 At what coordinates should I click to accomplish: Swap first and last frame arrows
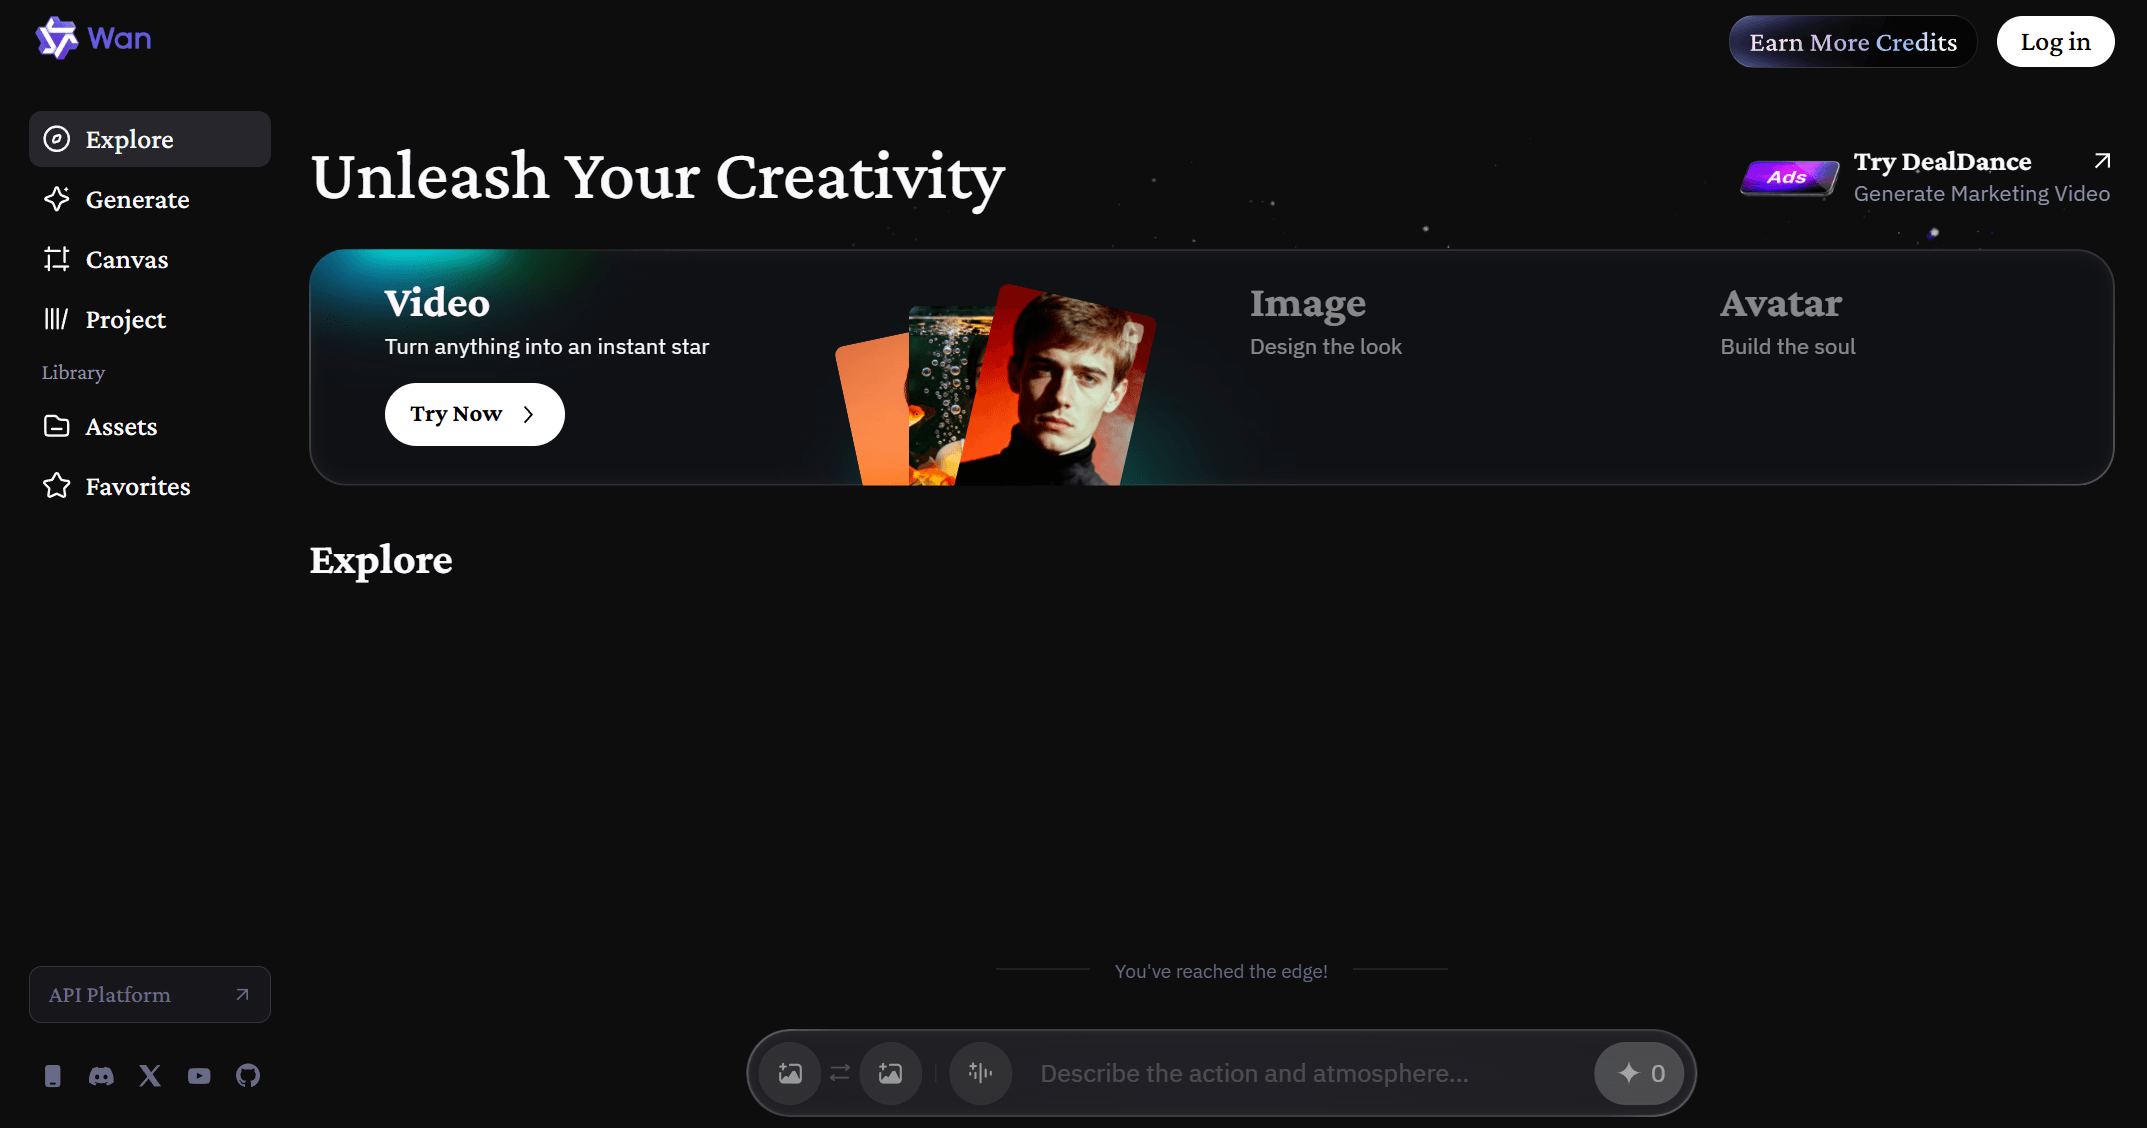[840, 1073]
